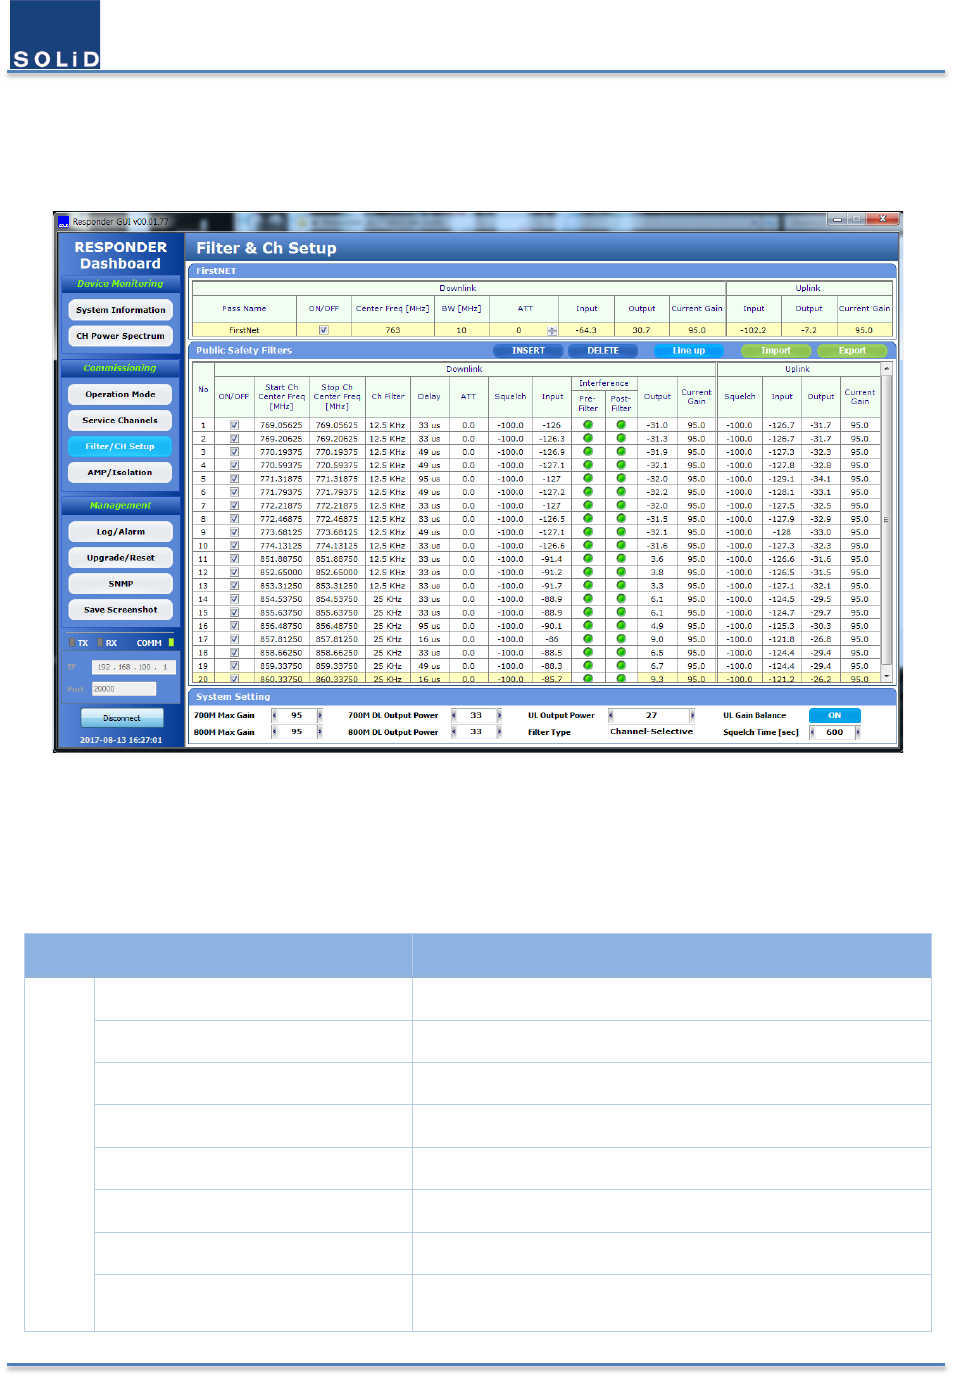Increase 700M DL Output Power

pyautogui.click(x=499, y=715)
